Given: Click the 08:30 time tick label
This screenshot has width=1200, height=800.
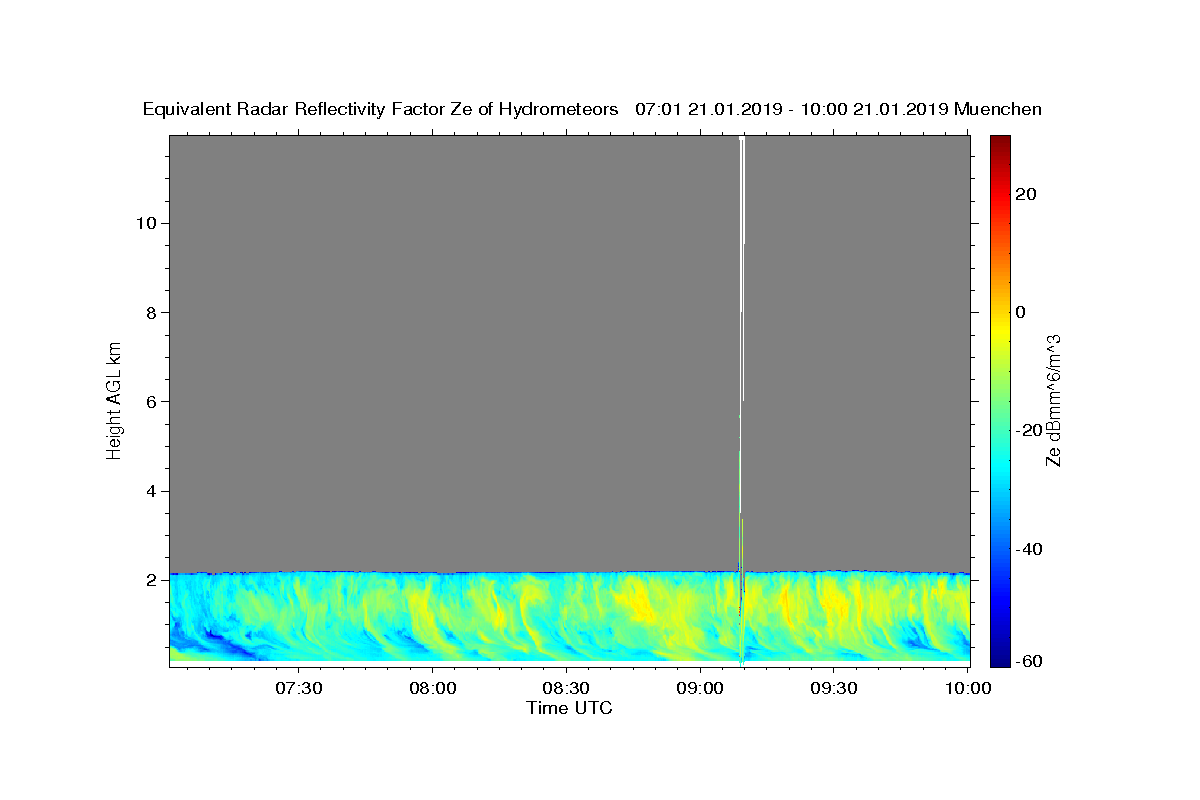Looking at the screenshot, I should pyautogui.click(x=566, y=688).
